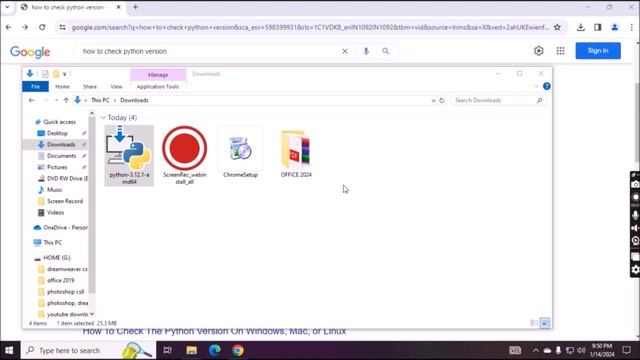Viewport: 640px width, 360px height.
Task: Start Google voice search microphone
Action: [366, 51]
